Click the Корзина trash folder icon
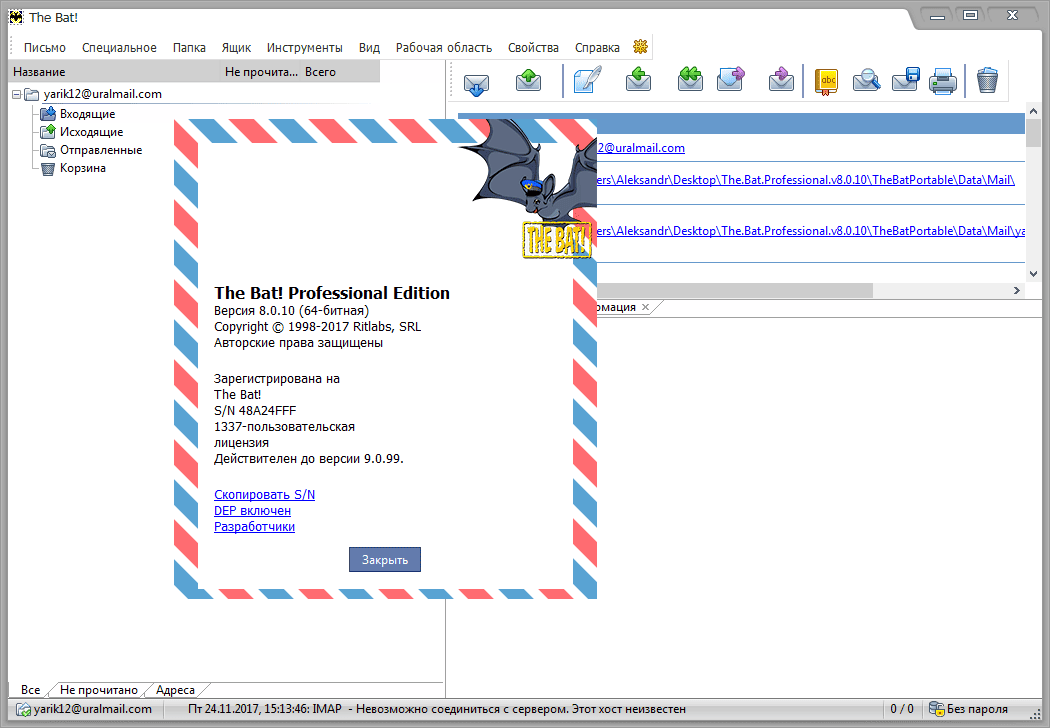The image size is (1050, 728). coord(48,168)
